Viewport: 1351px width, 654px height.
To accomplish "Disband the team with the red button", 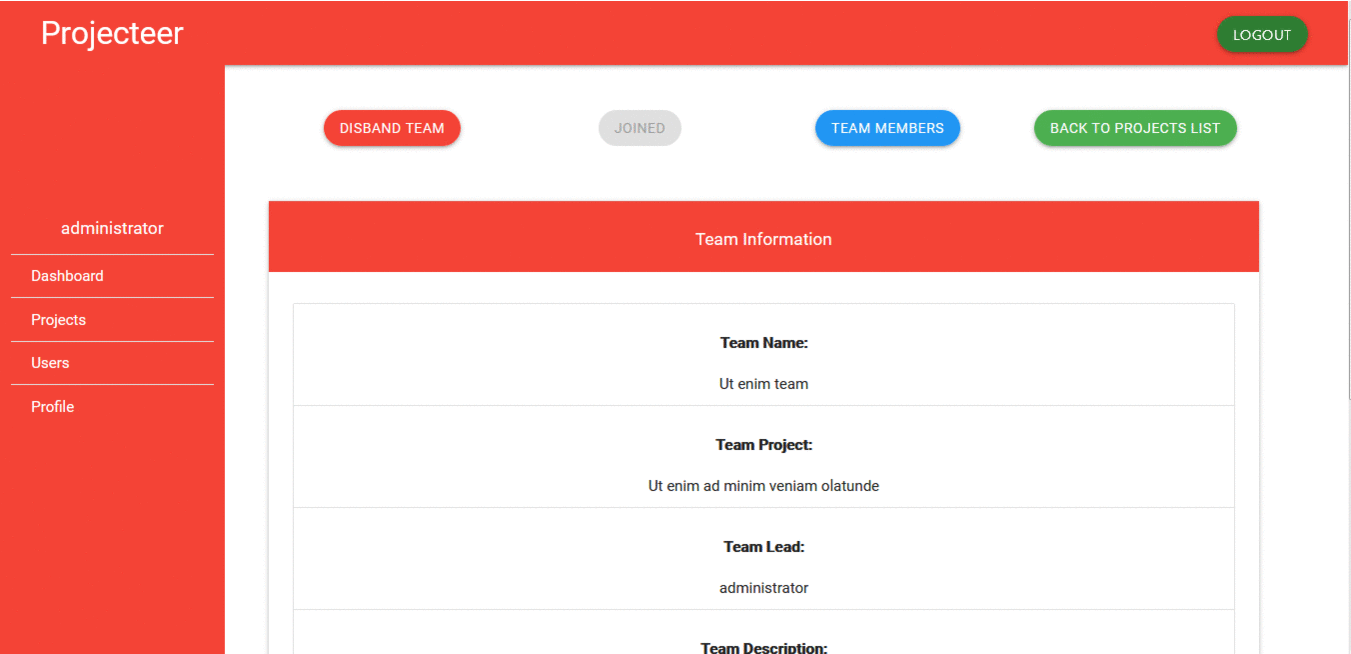I will pos(392,128).
